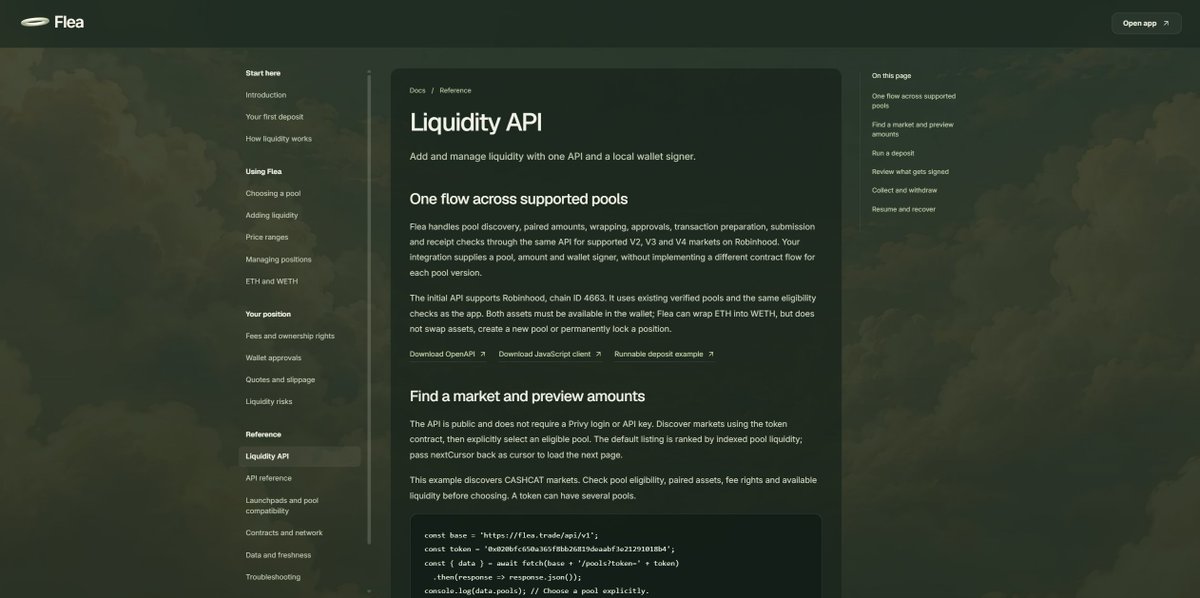Image resolution: width=1200 pixels, height=598 pixels.
Task: Open the app via Open app button
Action: point(1146,23)
